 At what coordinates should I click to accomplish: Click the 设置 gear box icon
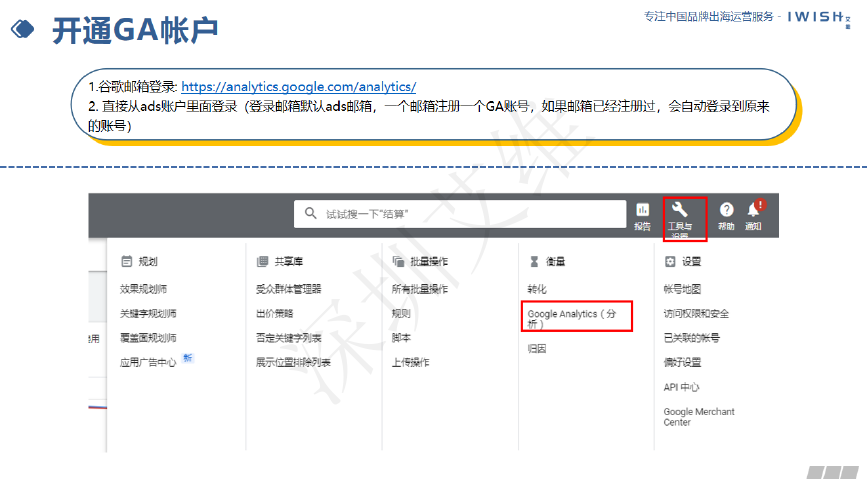[670, 261]
